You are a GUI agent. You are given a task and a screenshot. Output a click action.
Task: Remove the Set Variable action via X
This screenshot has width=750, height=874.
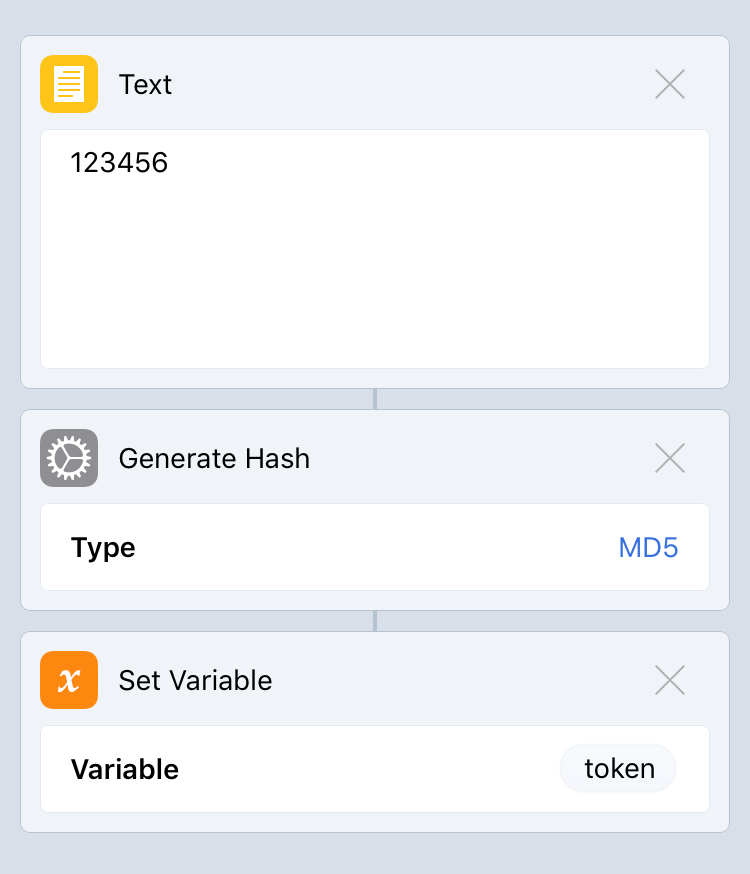(670, 680)
